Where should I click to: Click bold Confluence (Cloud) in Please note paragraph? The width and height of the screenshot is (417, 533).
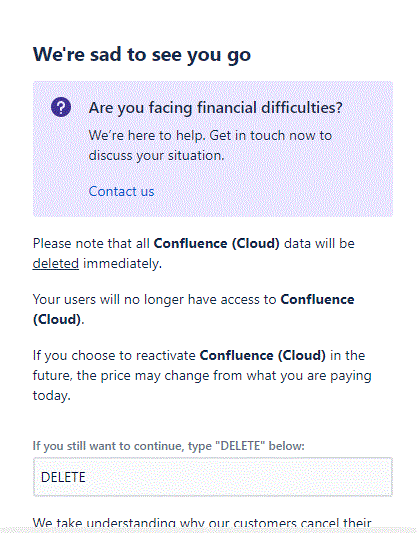(x=216, y=244)
